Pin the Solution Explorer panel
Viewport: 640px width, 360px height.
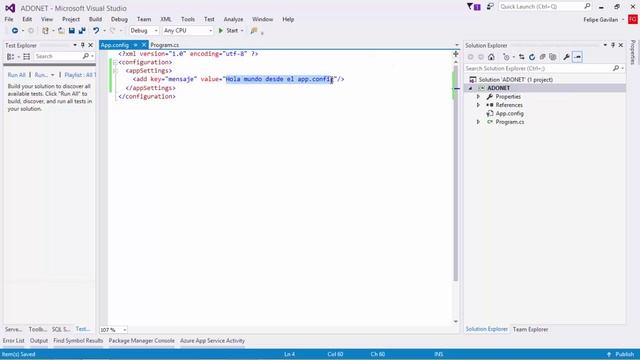pyautogui.click(x=613, y=45)
